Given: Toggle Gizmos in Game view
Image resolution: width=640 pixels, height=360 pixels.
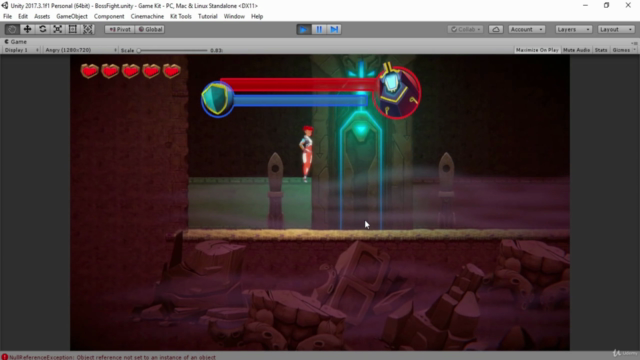Looking at the screenshot, I should point(621,50).
